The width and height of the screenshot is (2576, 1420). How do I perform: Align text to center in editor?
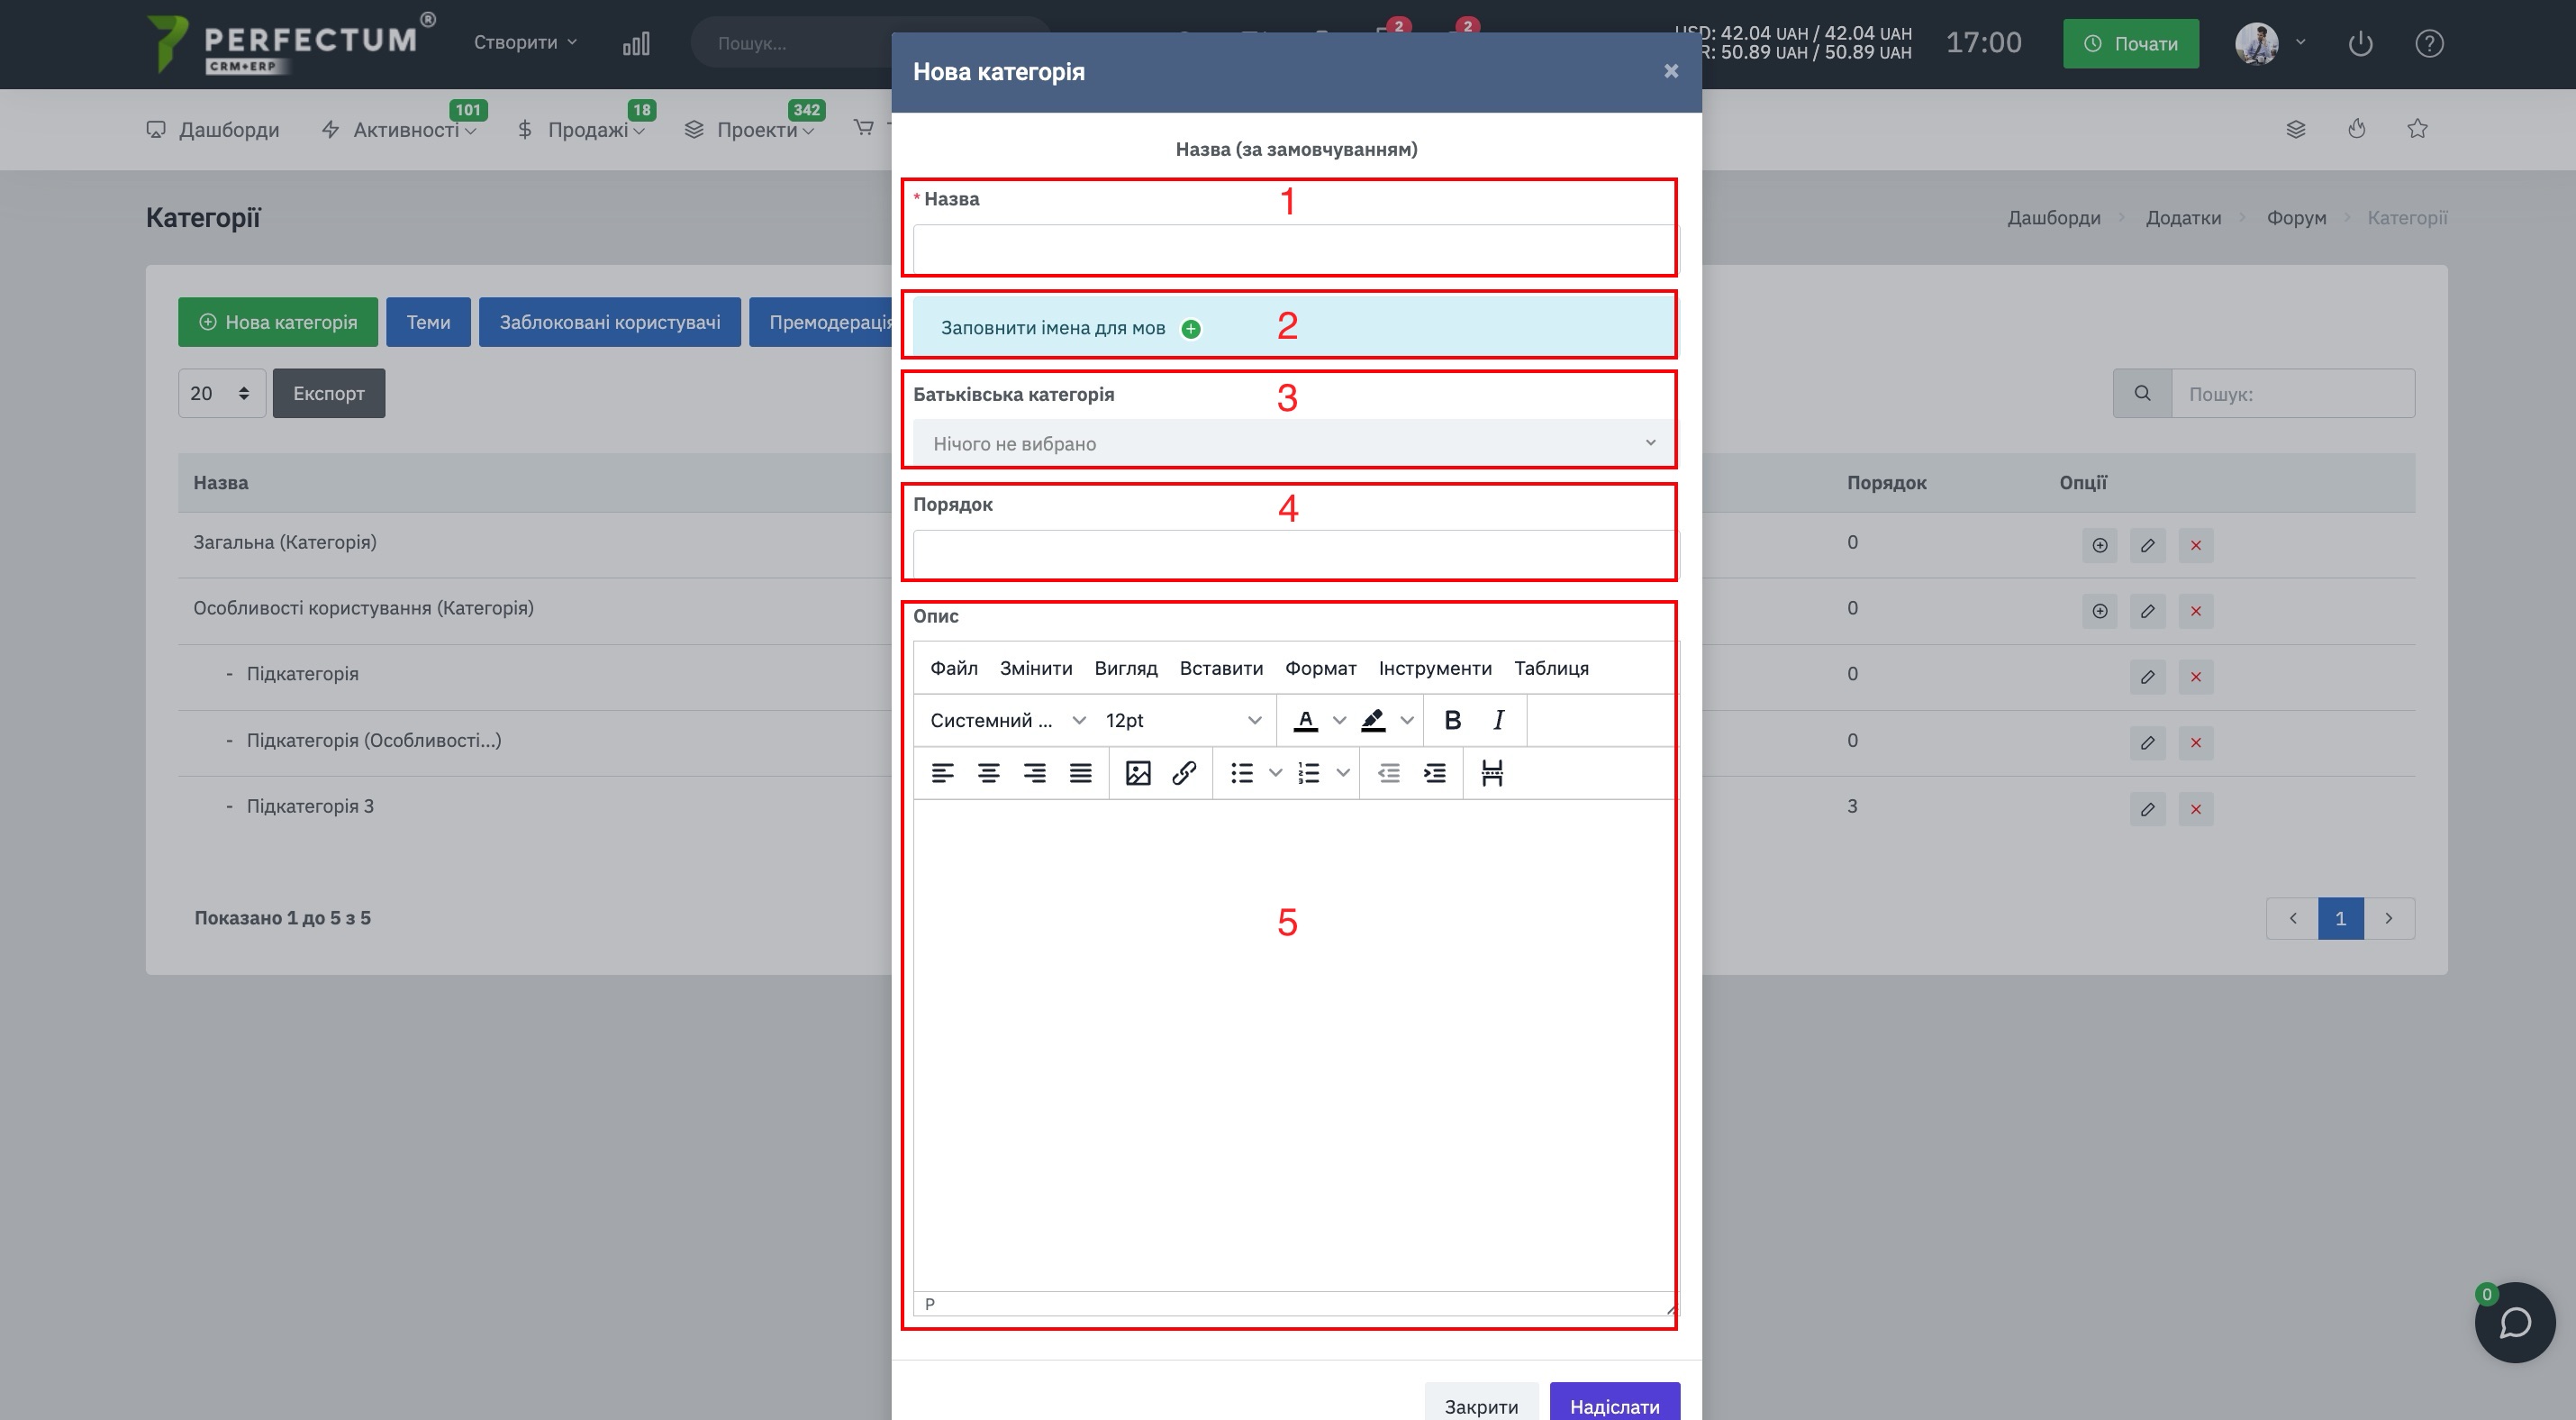[988, 773]
